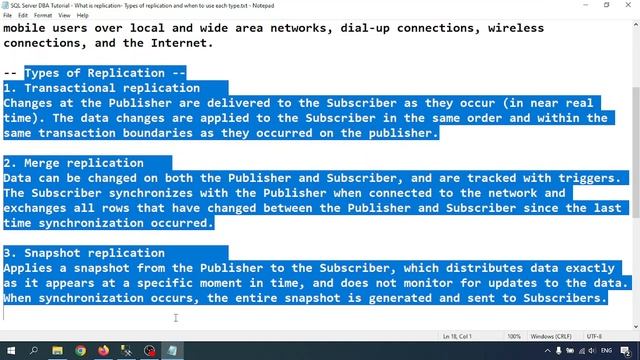Open the Action Center notifications icon

(625, 351)
